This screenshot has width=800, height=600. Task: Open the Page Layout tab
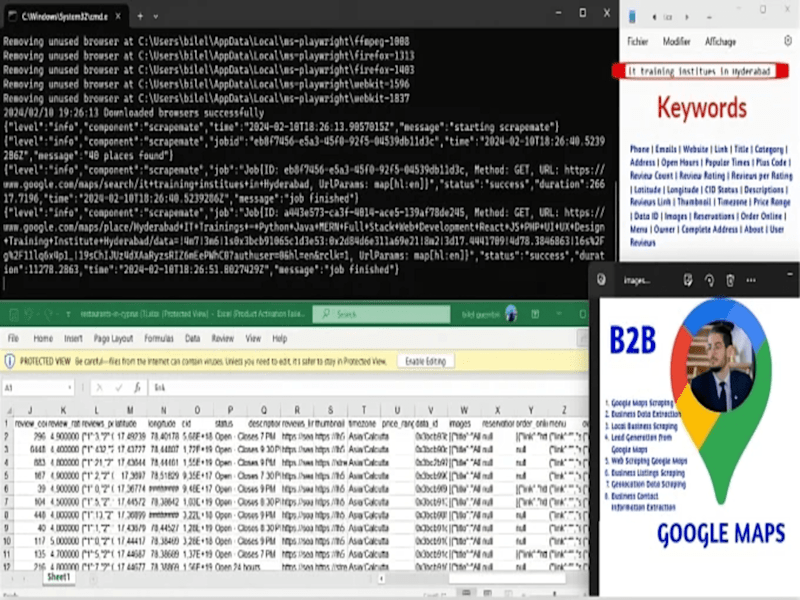tap(113, 338)
